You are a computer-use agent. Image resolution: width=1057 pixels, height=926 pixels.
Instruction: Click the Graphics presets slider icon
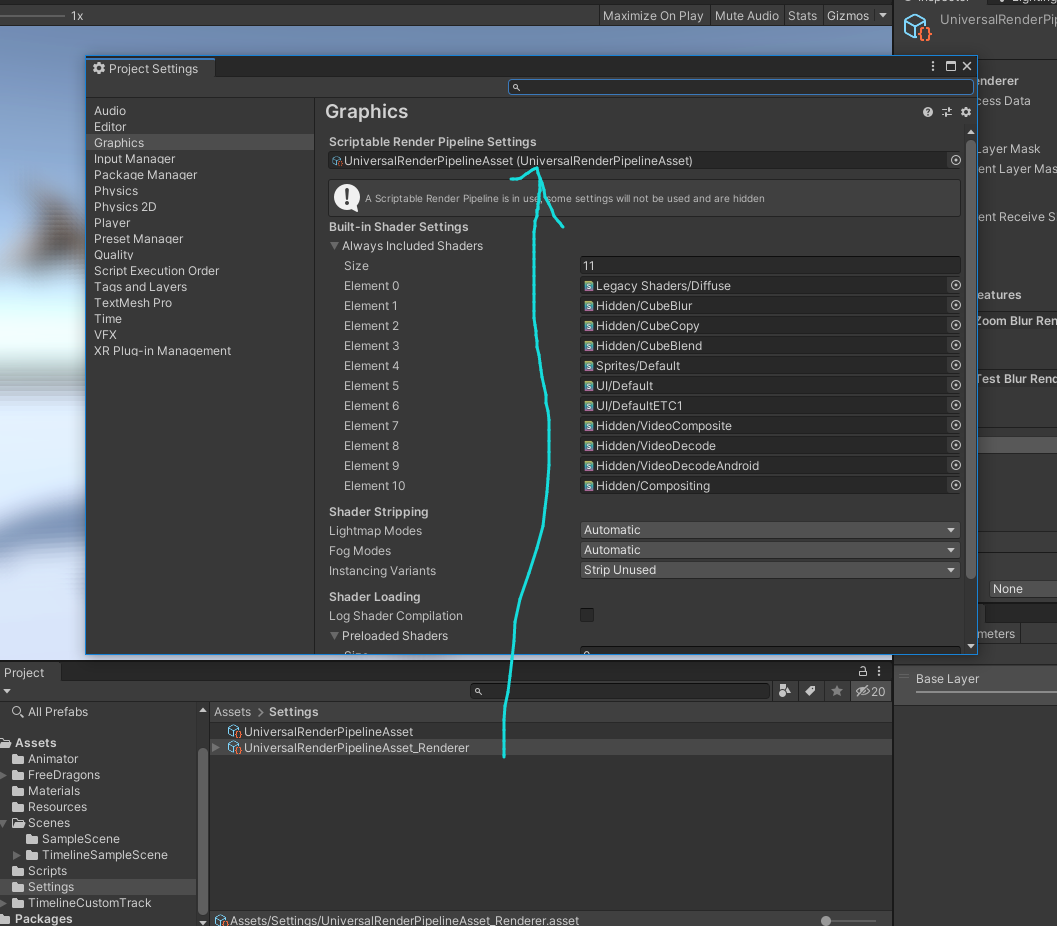point(946,112)
